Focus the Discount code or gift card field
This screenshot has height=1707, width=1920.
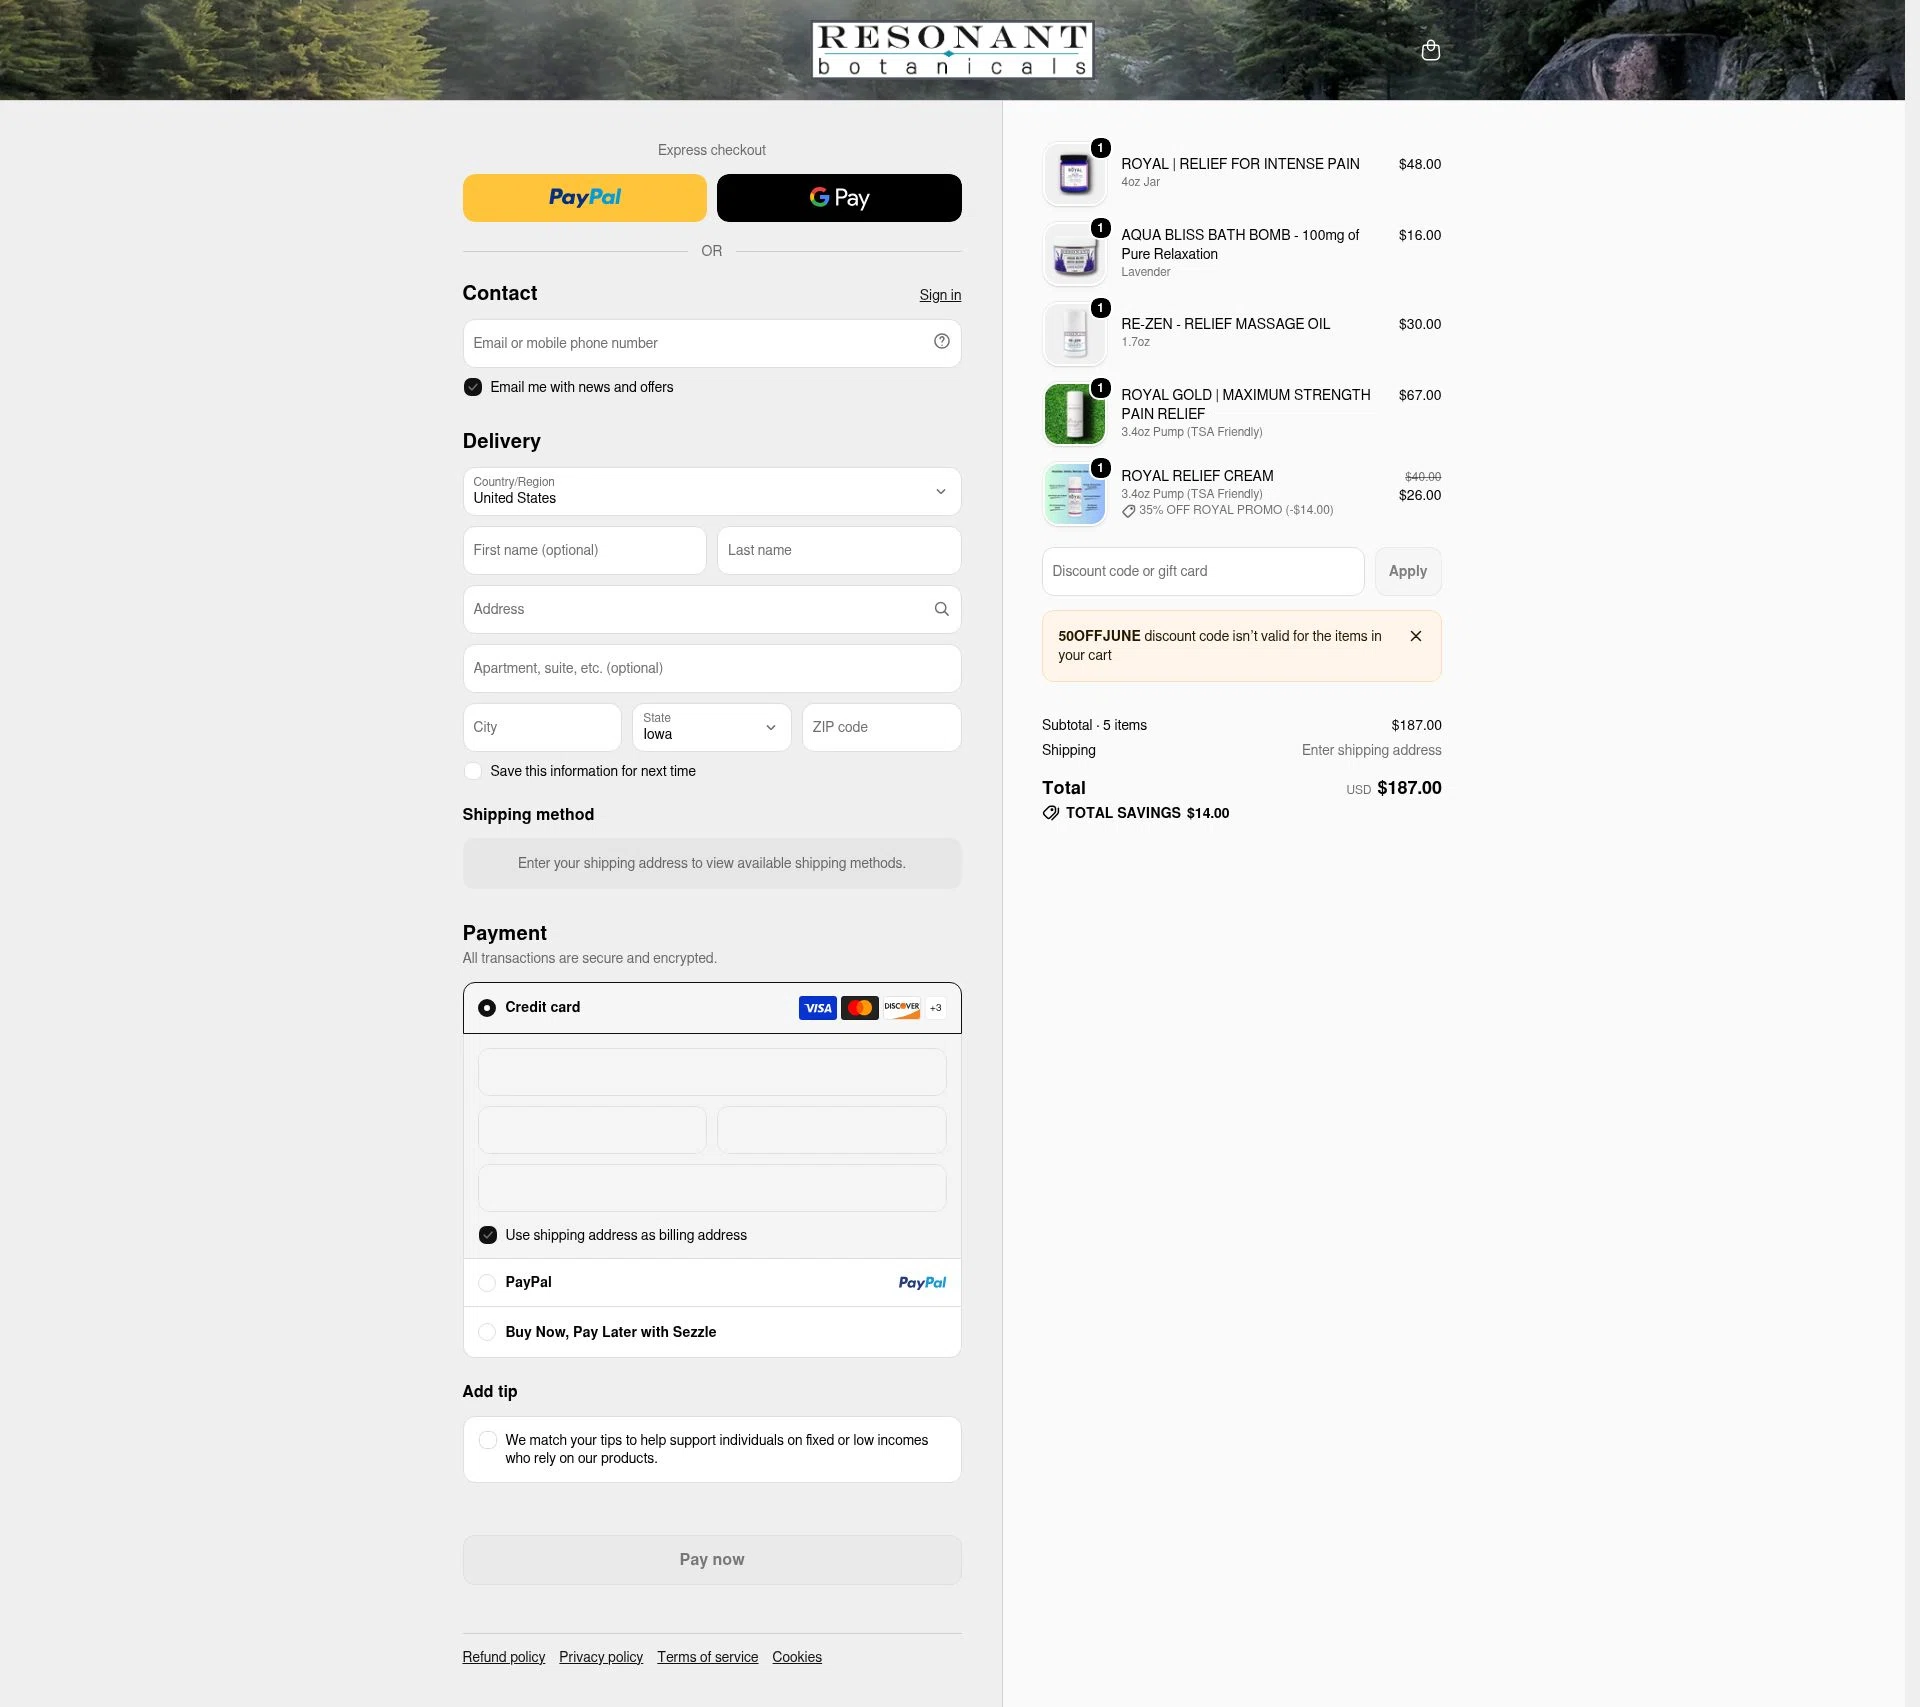(x=1203, y=571)
